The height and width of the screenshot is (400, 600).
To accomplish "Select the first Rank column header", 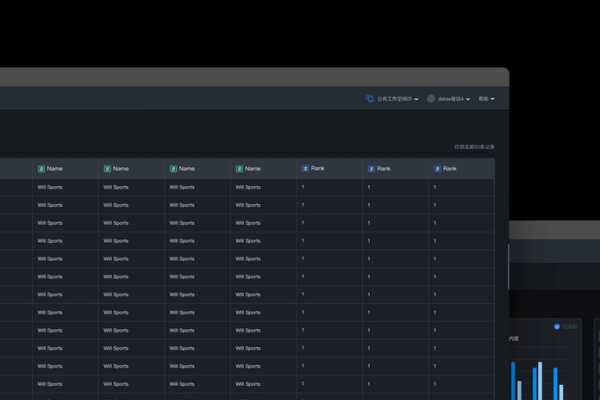I will (x=318, y=169).
